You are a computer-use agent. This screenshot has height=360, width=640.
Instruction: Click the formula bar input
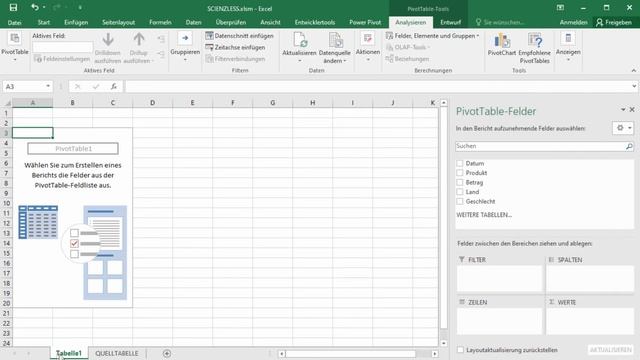click(x=378, y=86)
